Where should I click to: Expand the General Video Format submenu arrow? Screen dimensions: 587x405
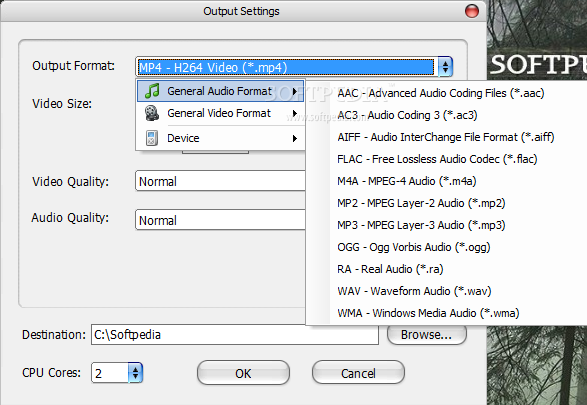click(x=295, y=113)
